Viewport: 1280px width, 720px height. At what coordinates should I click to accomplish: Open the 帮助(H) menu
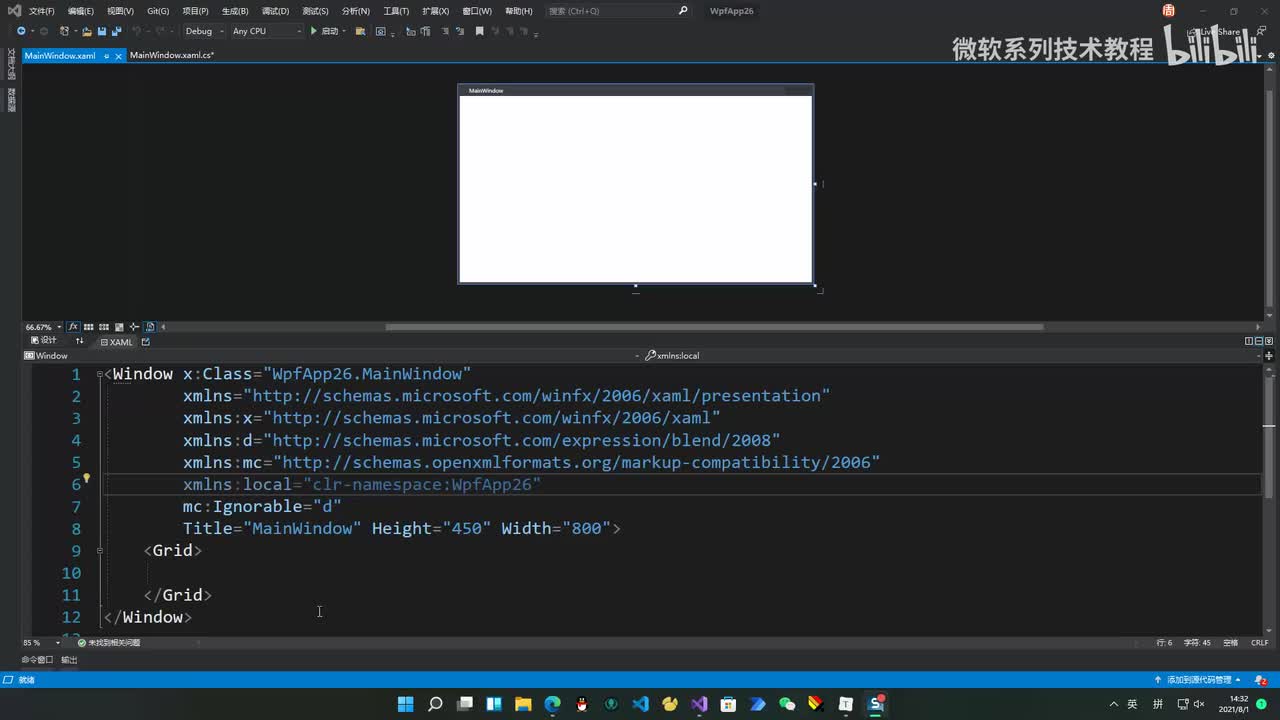click(519, 11)
